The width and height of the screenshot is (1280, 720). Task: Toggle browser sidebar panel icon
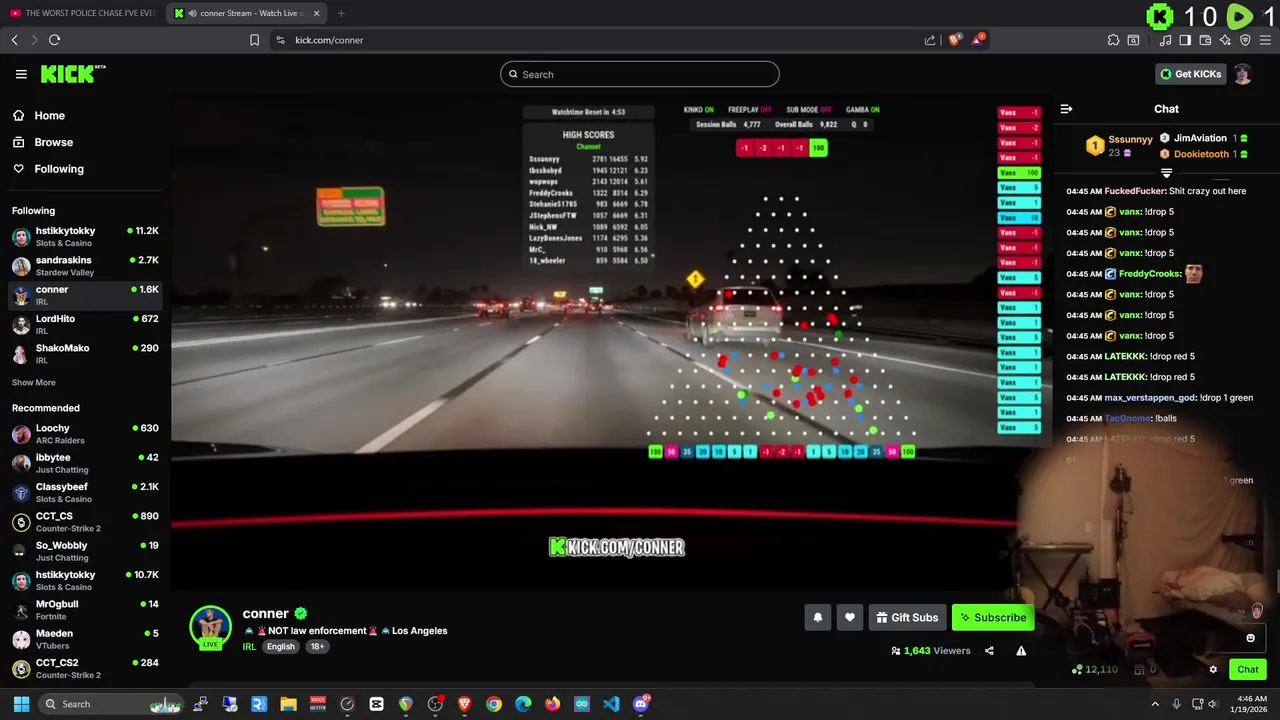1185,40
